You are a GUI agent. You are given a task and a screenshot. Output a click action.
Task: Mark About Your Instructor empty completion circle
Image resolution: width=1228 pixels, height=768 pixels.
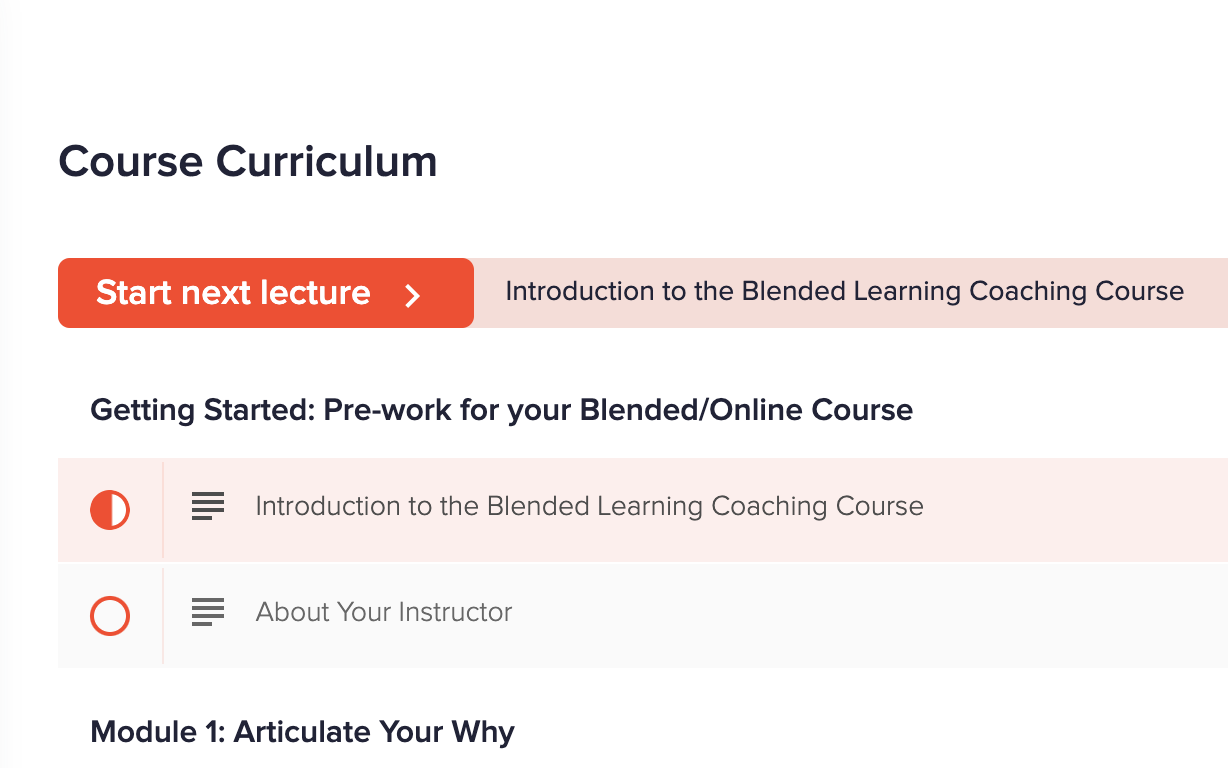tap(110, 616)
